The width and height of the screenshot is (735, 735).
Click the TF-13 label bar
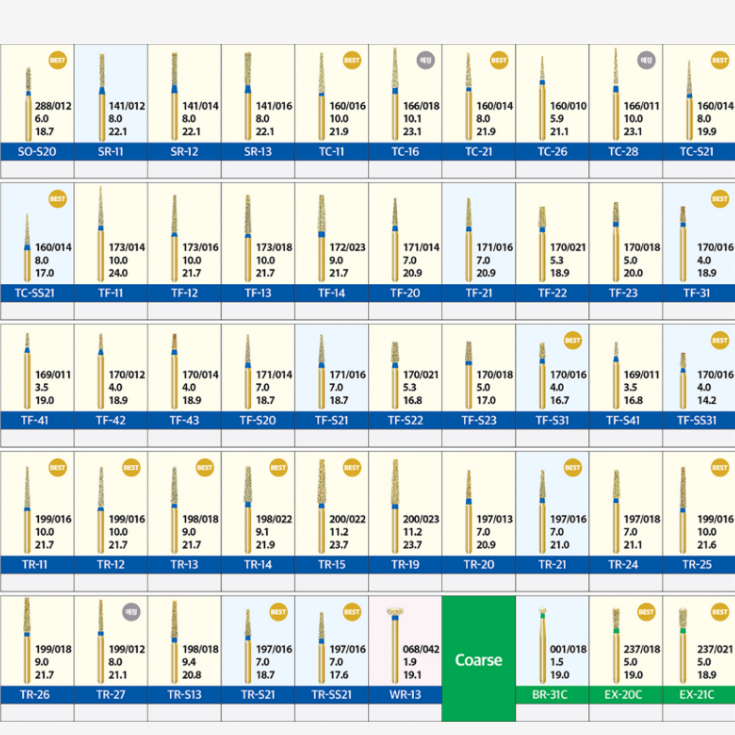pos(258,293)
